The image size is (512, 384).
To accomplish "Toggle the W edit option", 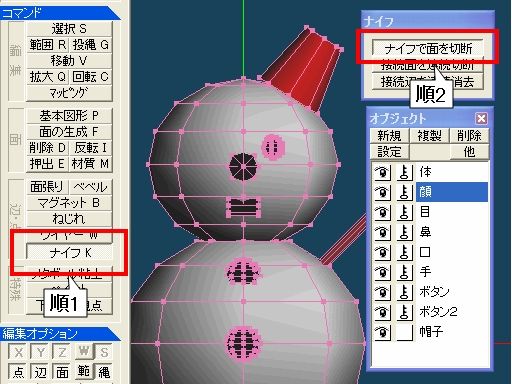I will click(x=83, y=352).
